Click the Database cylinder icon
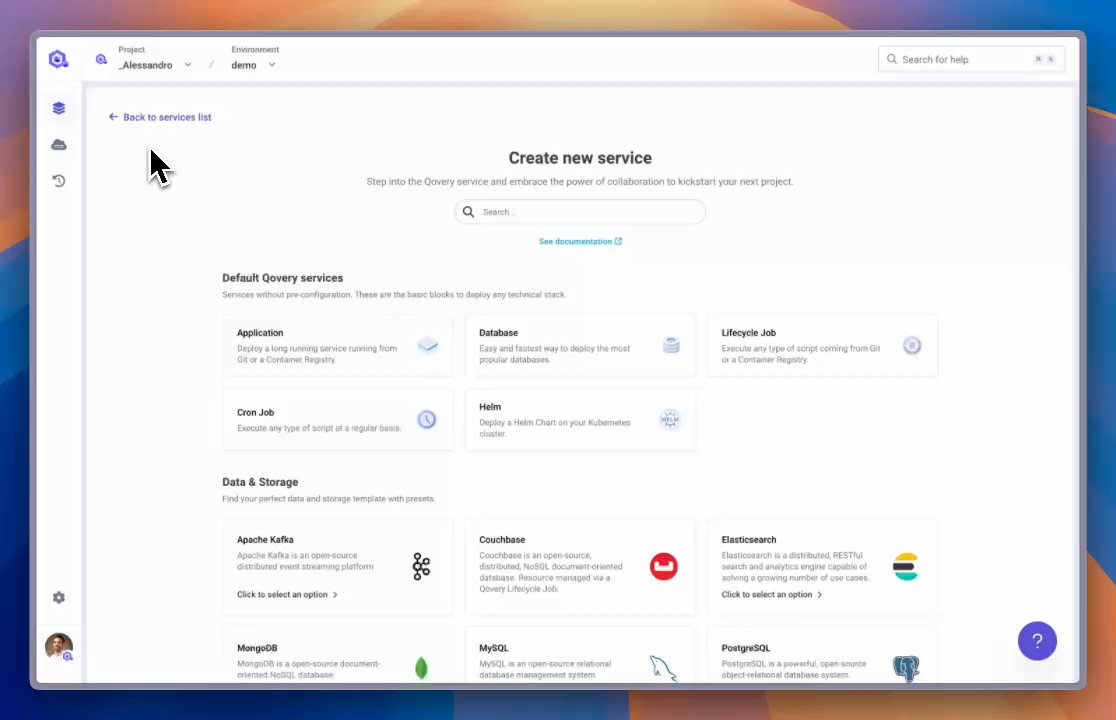 [670, 345]
